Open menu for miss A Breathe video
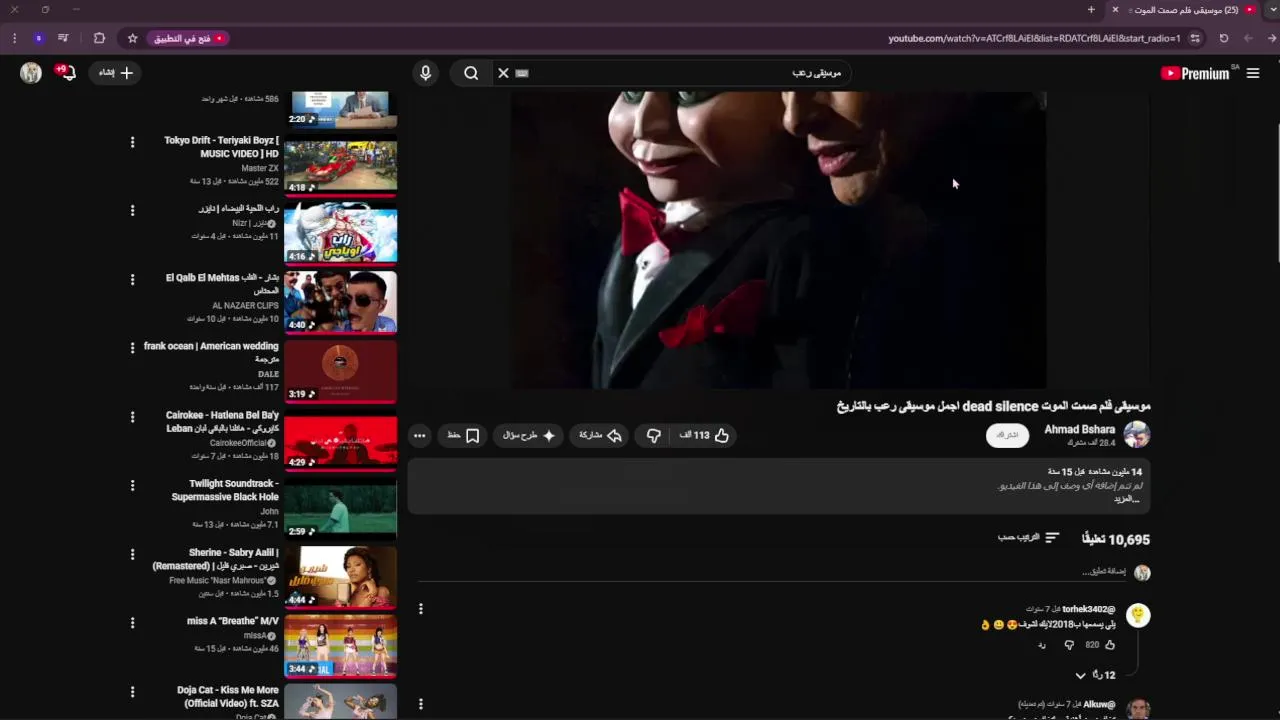The image size is (1280, 720). (x=132, y=623)
